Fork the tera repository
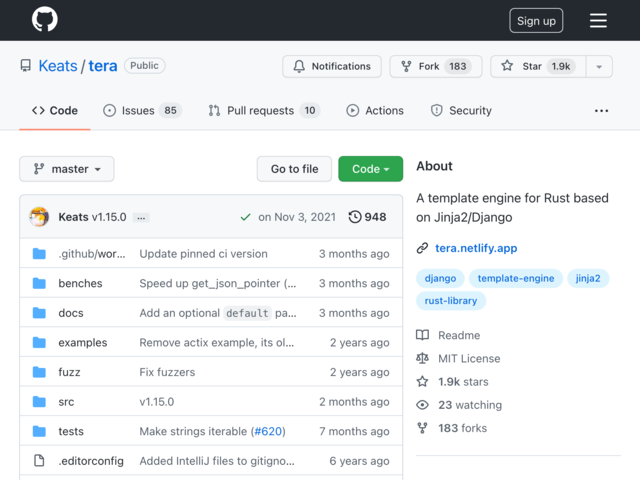This screenshot has width=640, height=480. pyautogui.click(x=436, y=66)
